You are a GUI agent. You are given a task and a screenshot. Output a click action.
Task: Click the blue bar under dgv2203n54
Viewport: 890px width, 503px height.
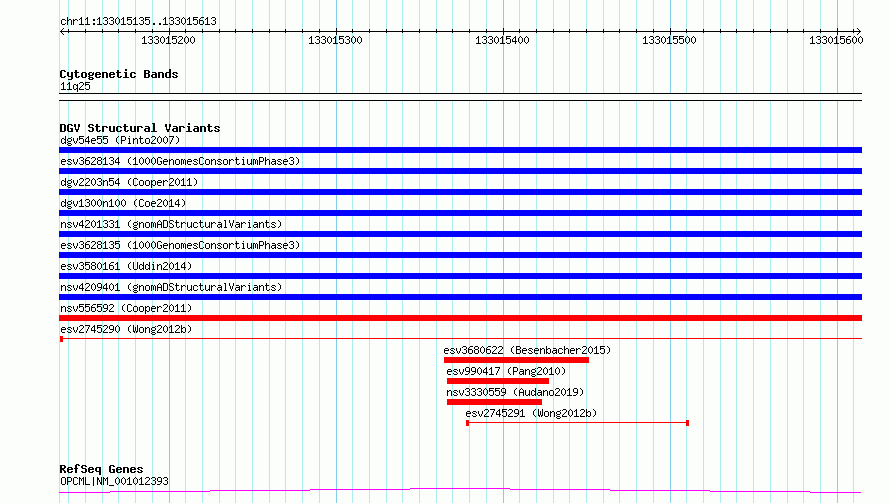tap(460, 192)
